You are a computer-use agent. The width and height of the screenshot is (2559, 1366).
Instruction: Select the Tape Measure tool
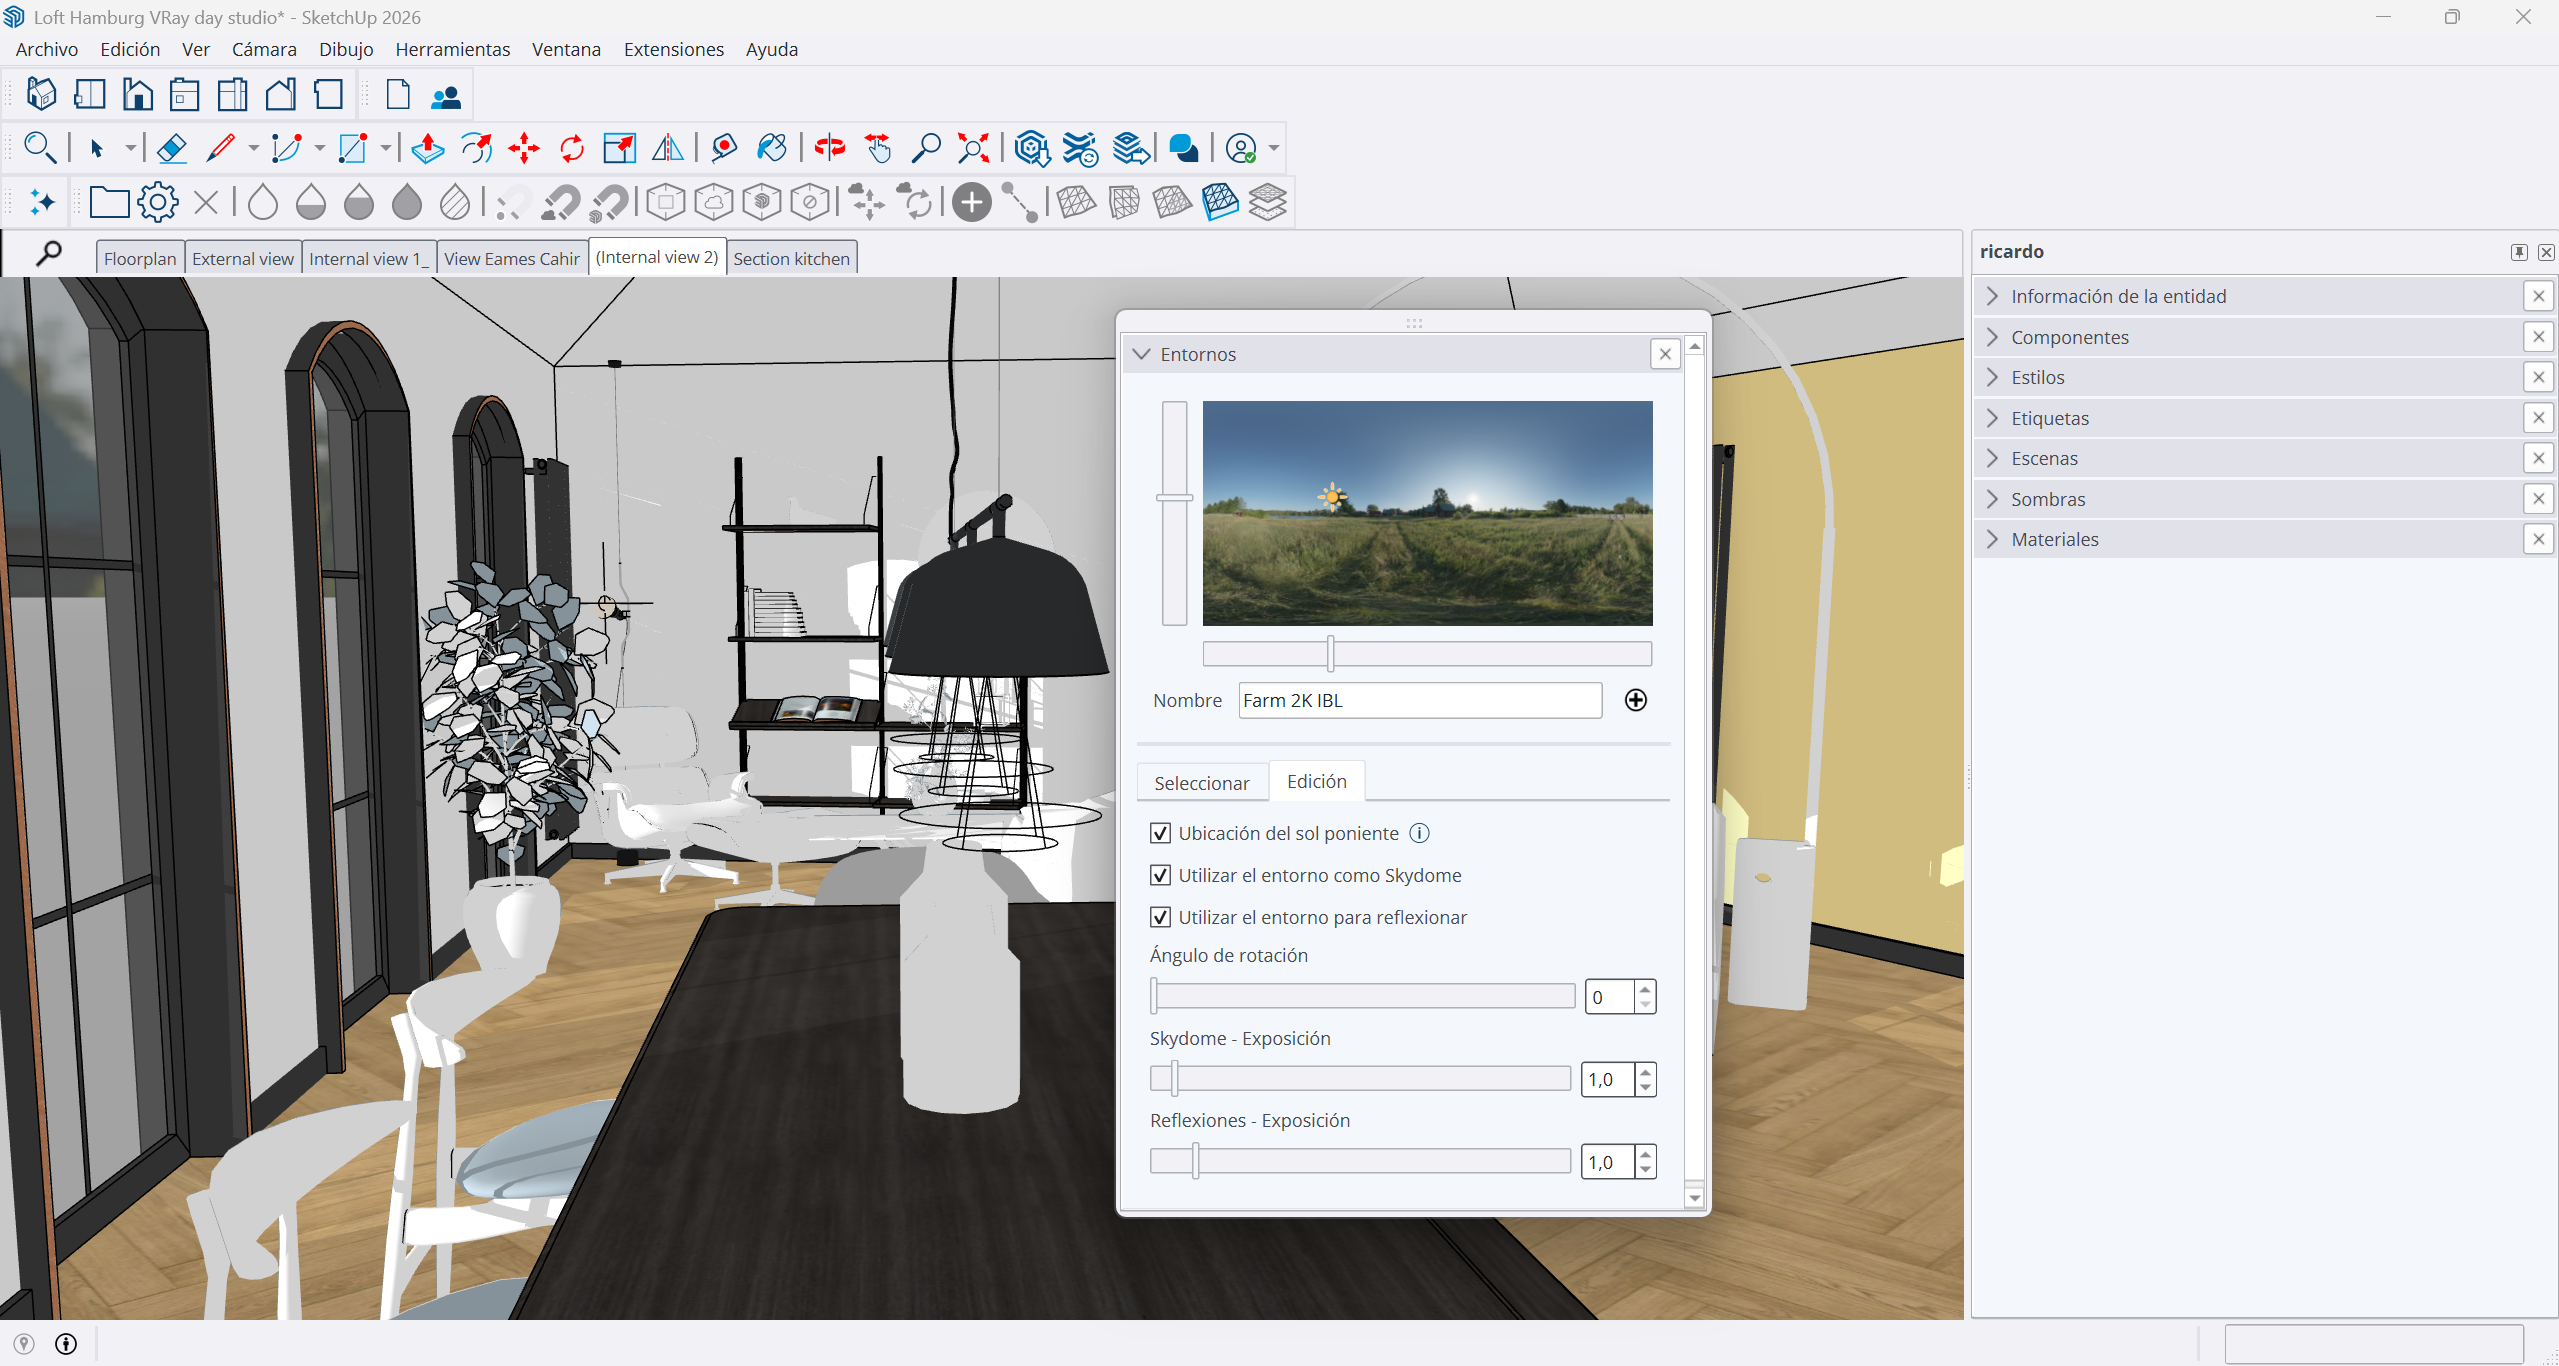pyautogui.click(x=723, y=148)
